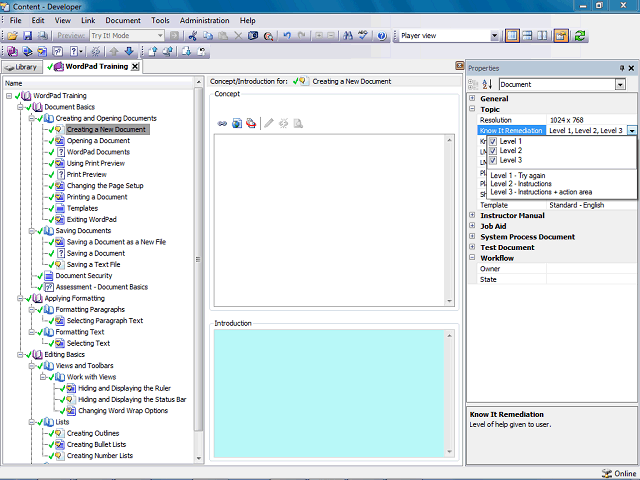Click the blue Help question mark icon

point(382,36)
